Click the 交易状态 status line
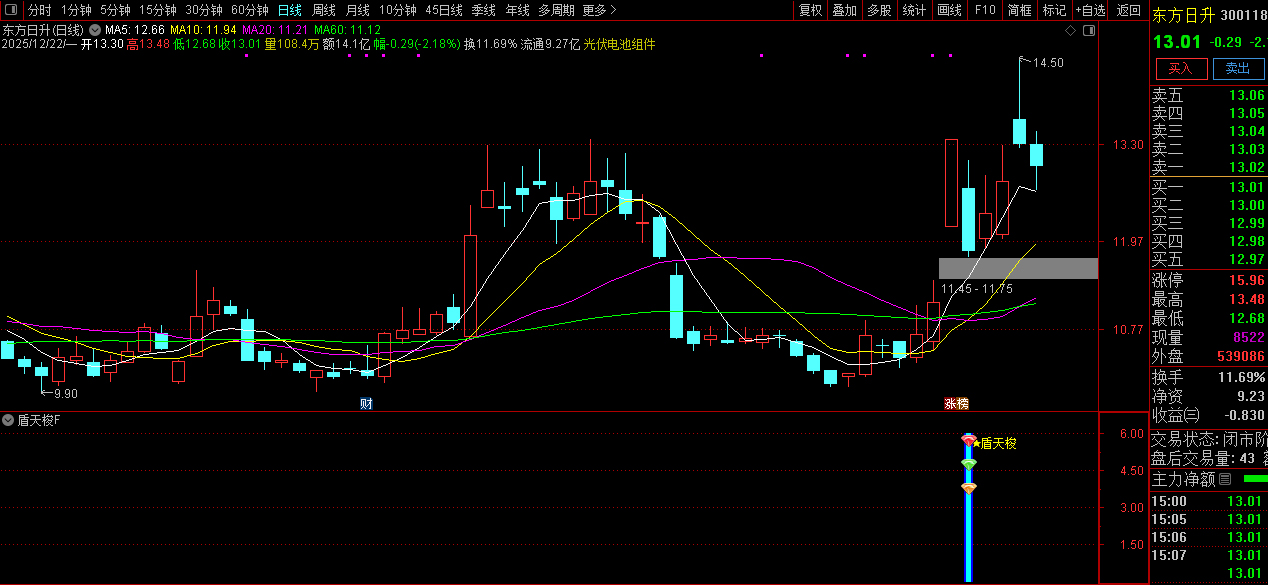Screen dimensions: 1268x585 [x=1208, y=439]
